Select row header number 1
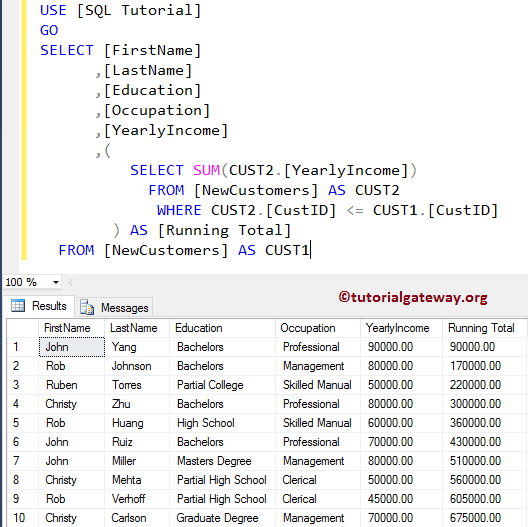This screenshot has height=527, width=528. [x=22, y=347]
